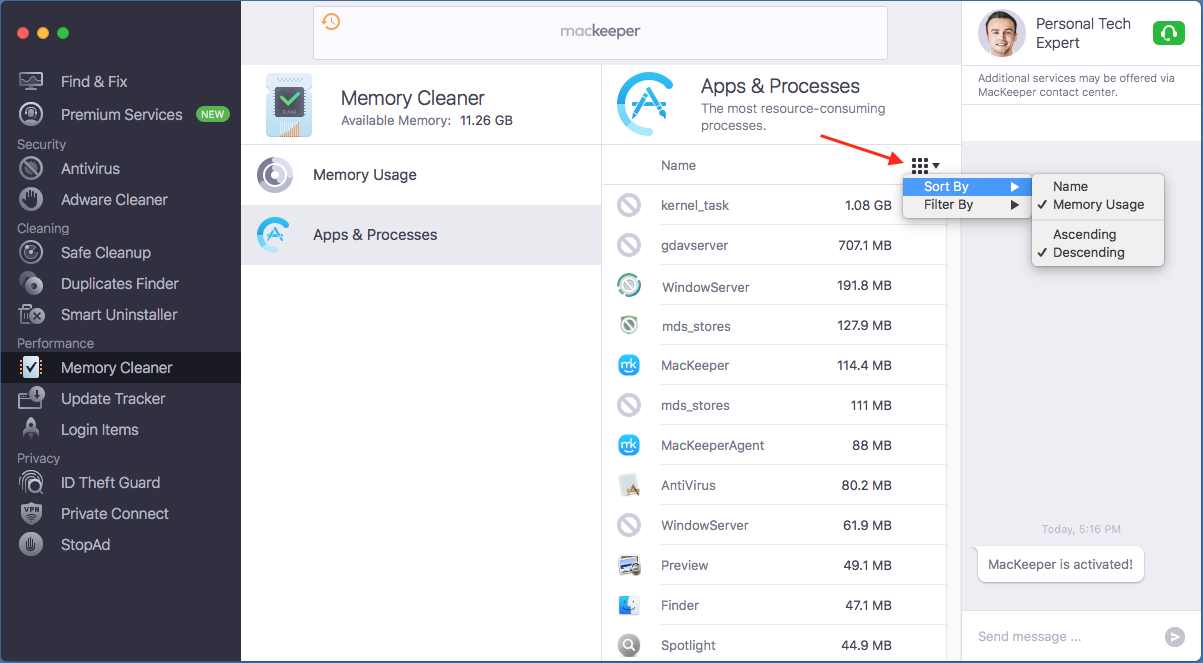Click the MacKeeper logo in the top banner
Screen dimensions: 1203x663
600,31
